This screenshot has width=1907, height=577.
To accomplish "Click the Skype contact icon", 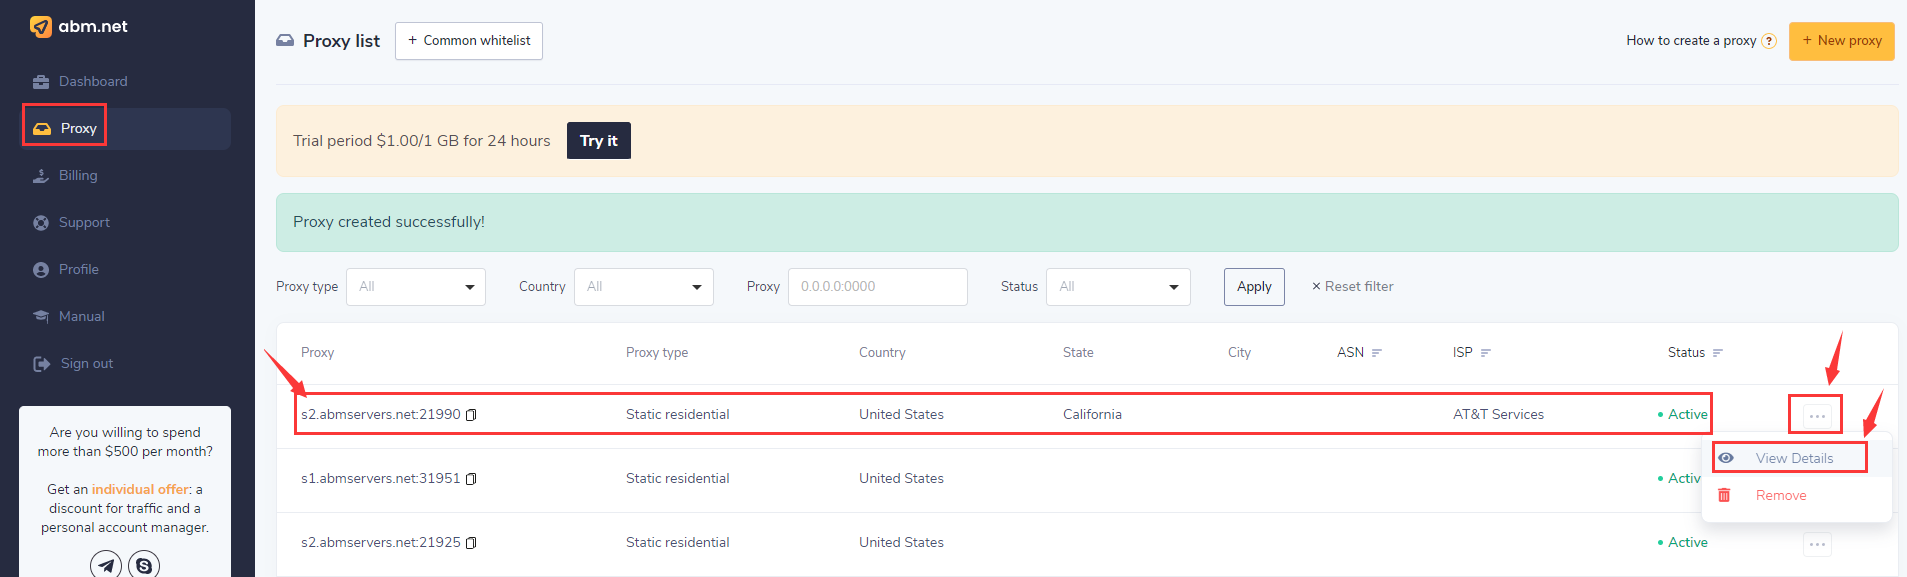I will point(144,565).
